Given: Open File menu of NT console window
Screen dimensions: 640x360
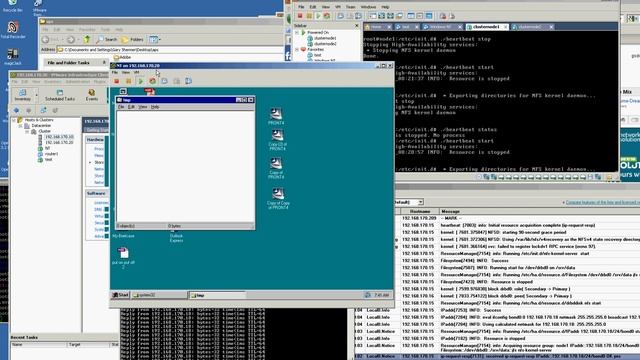Looking at the screenshot, I should pos(115,72).
